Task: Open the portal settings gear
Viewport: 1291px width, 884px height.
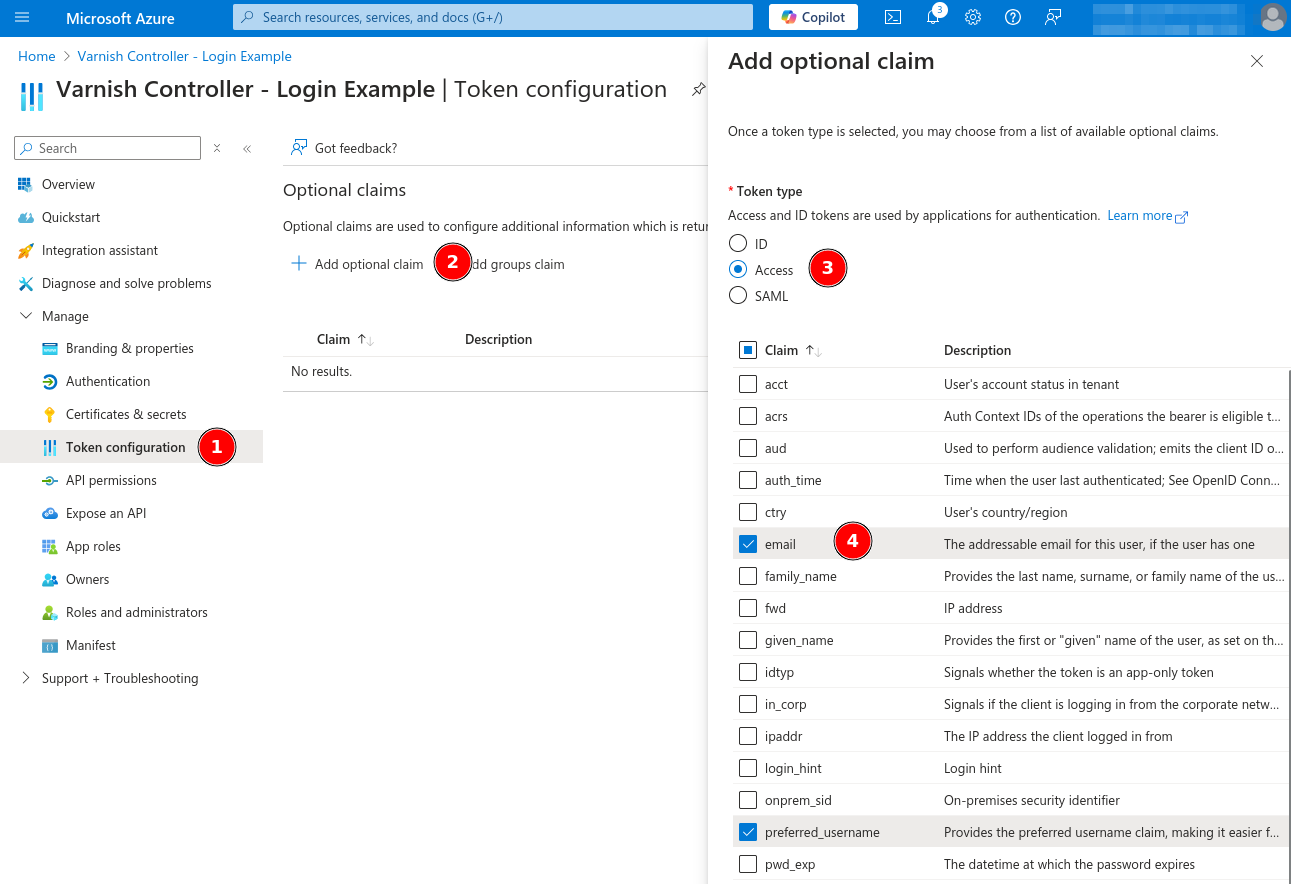Action: click(973, 17)
